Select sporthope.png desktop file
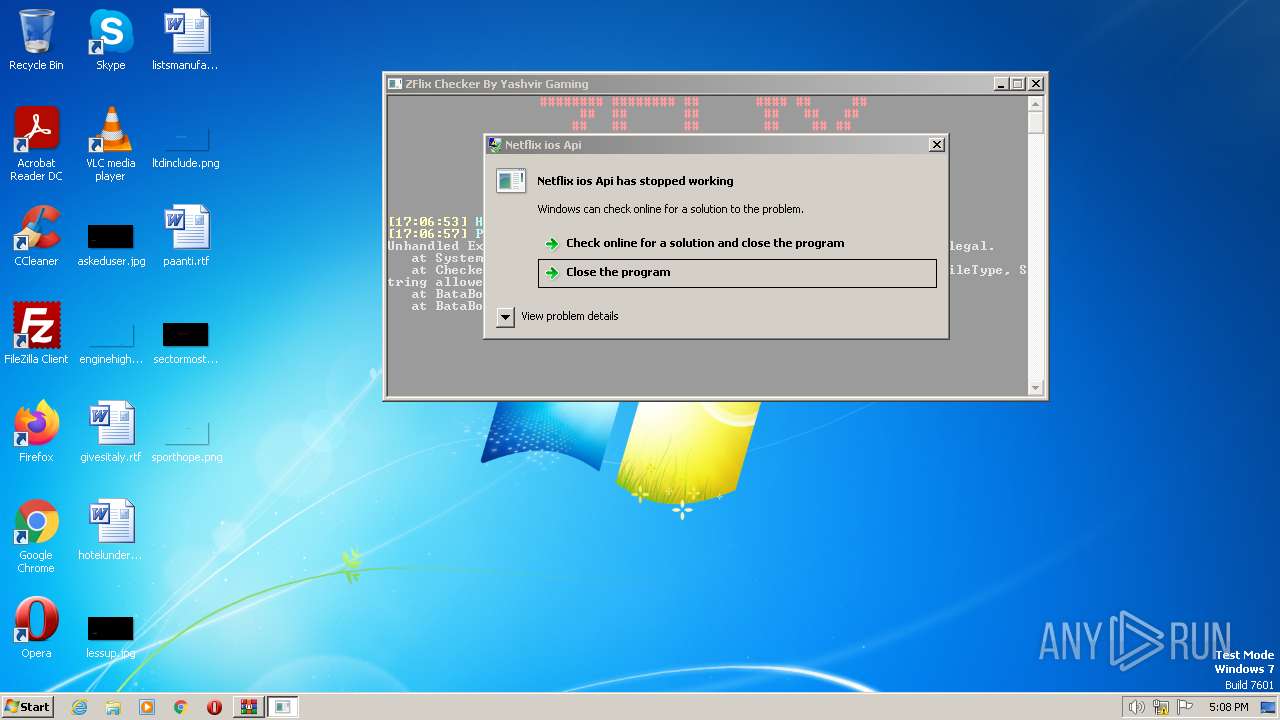 coord(186,440)
